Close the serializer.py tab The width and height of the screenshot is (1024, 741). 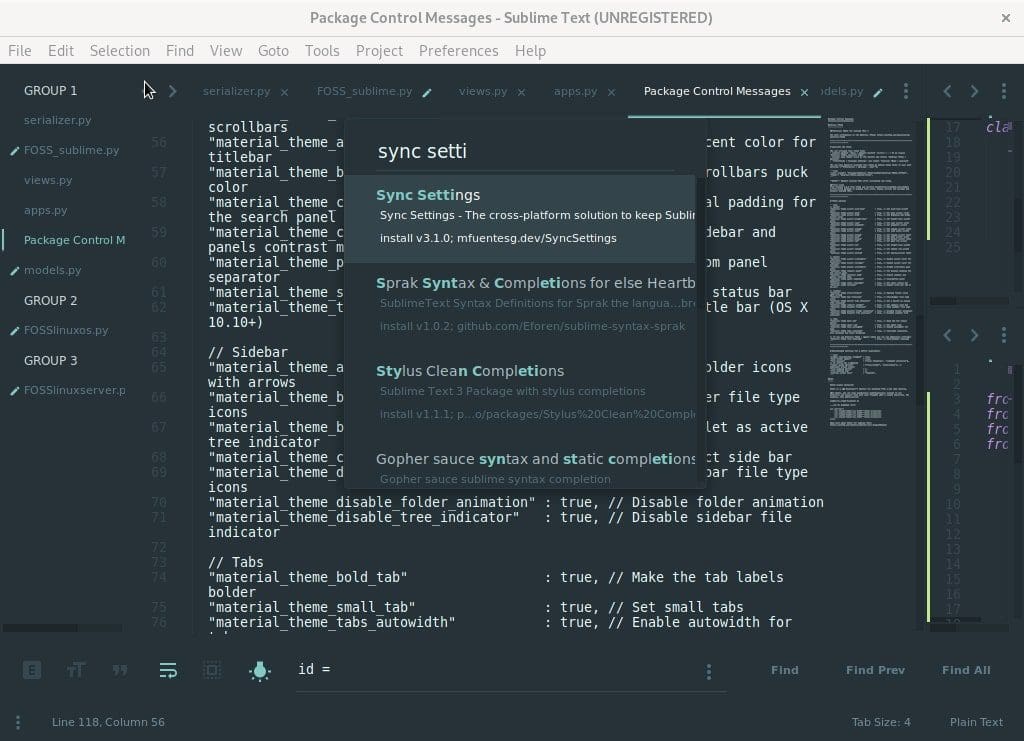[284, 92]
